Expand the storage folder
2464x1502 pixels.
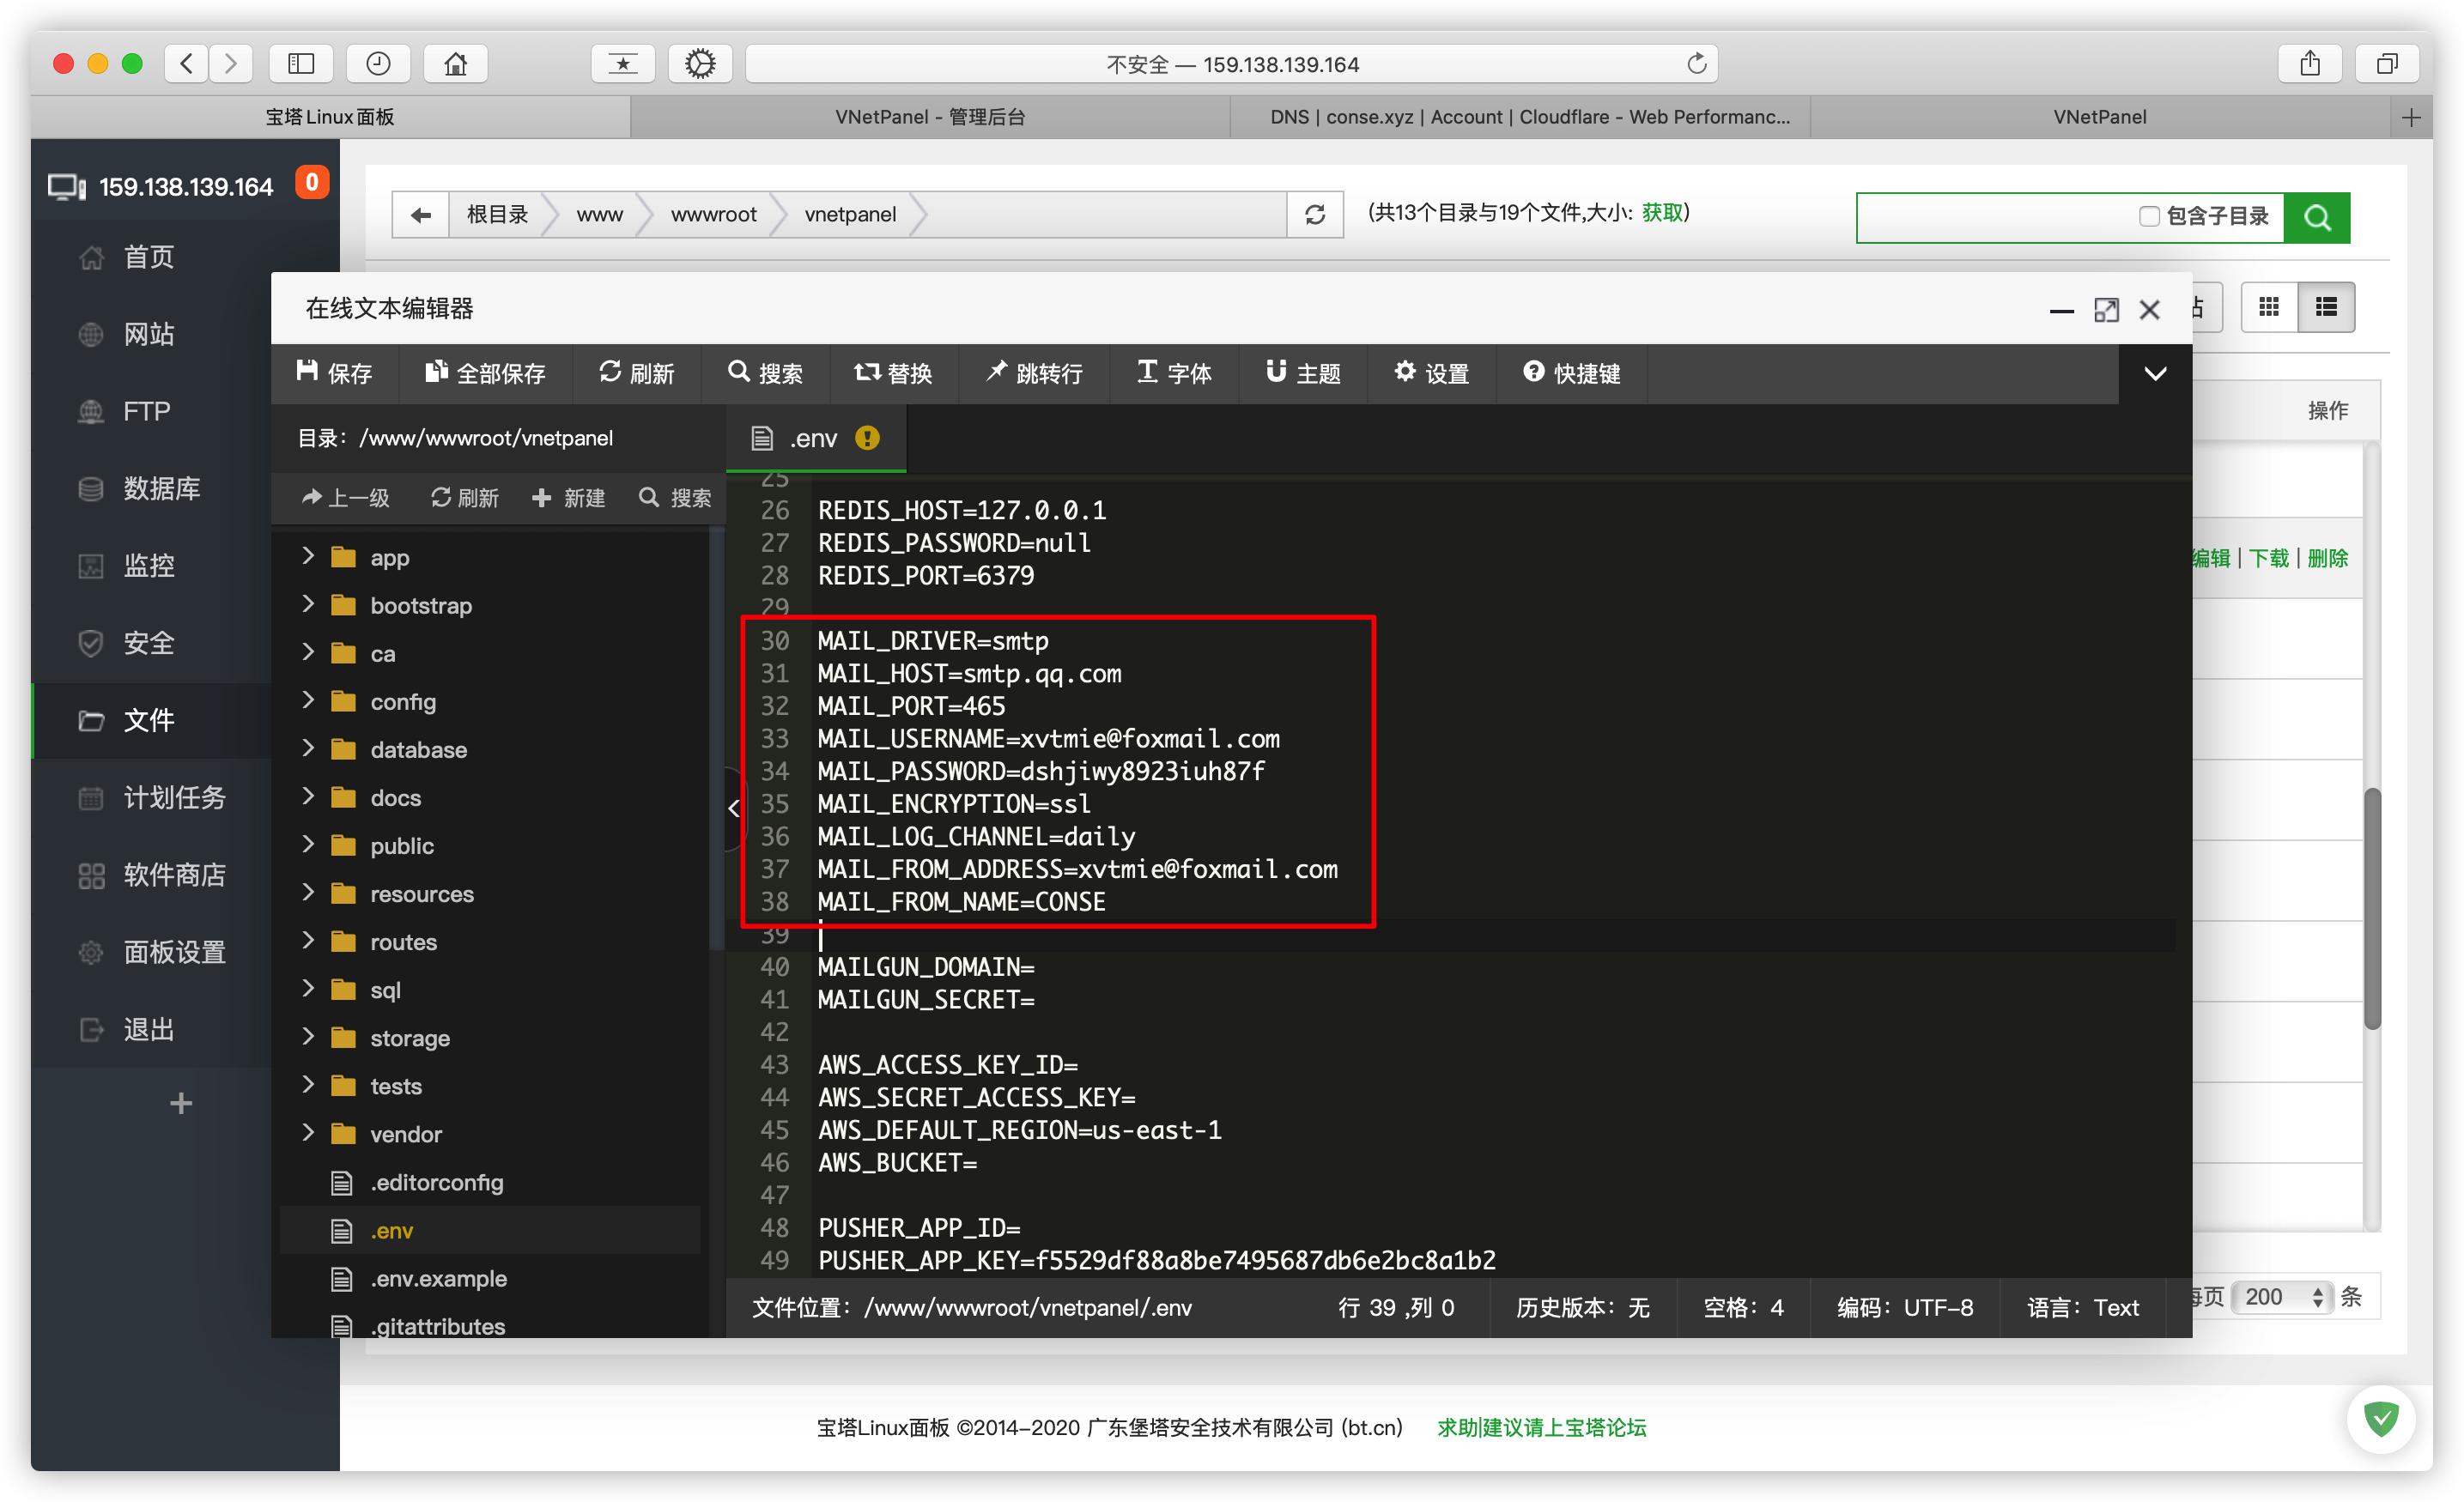308,1036
